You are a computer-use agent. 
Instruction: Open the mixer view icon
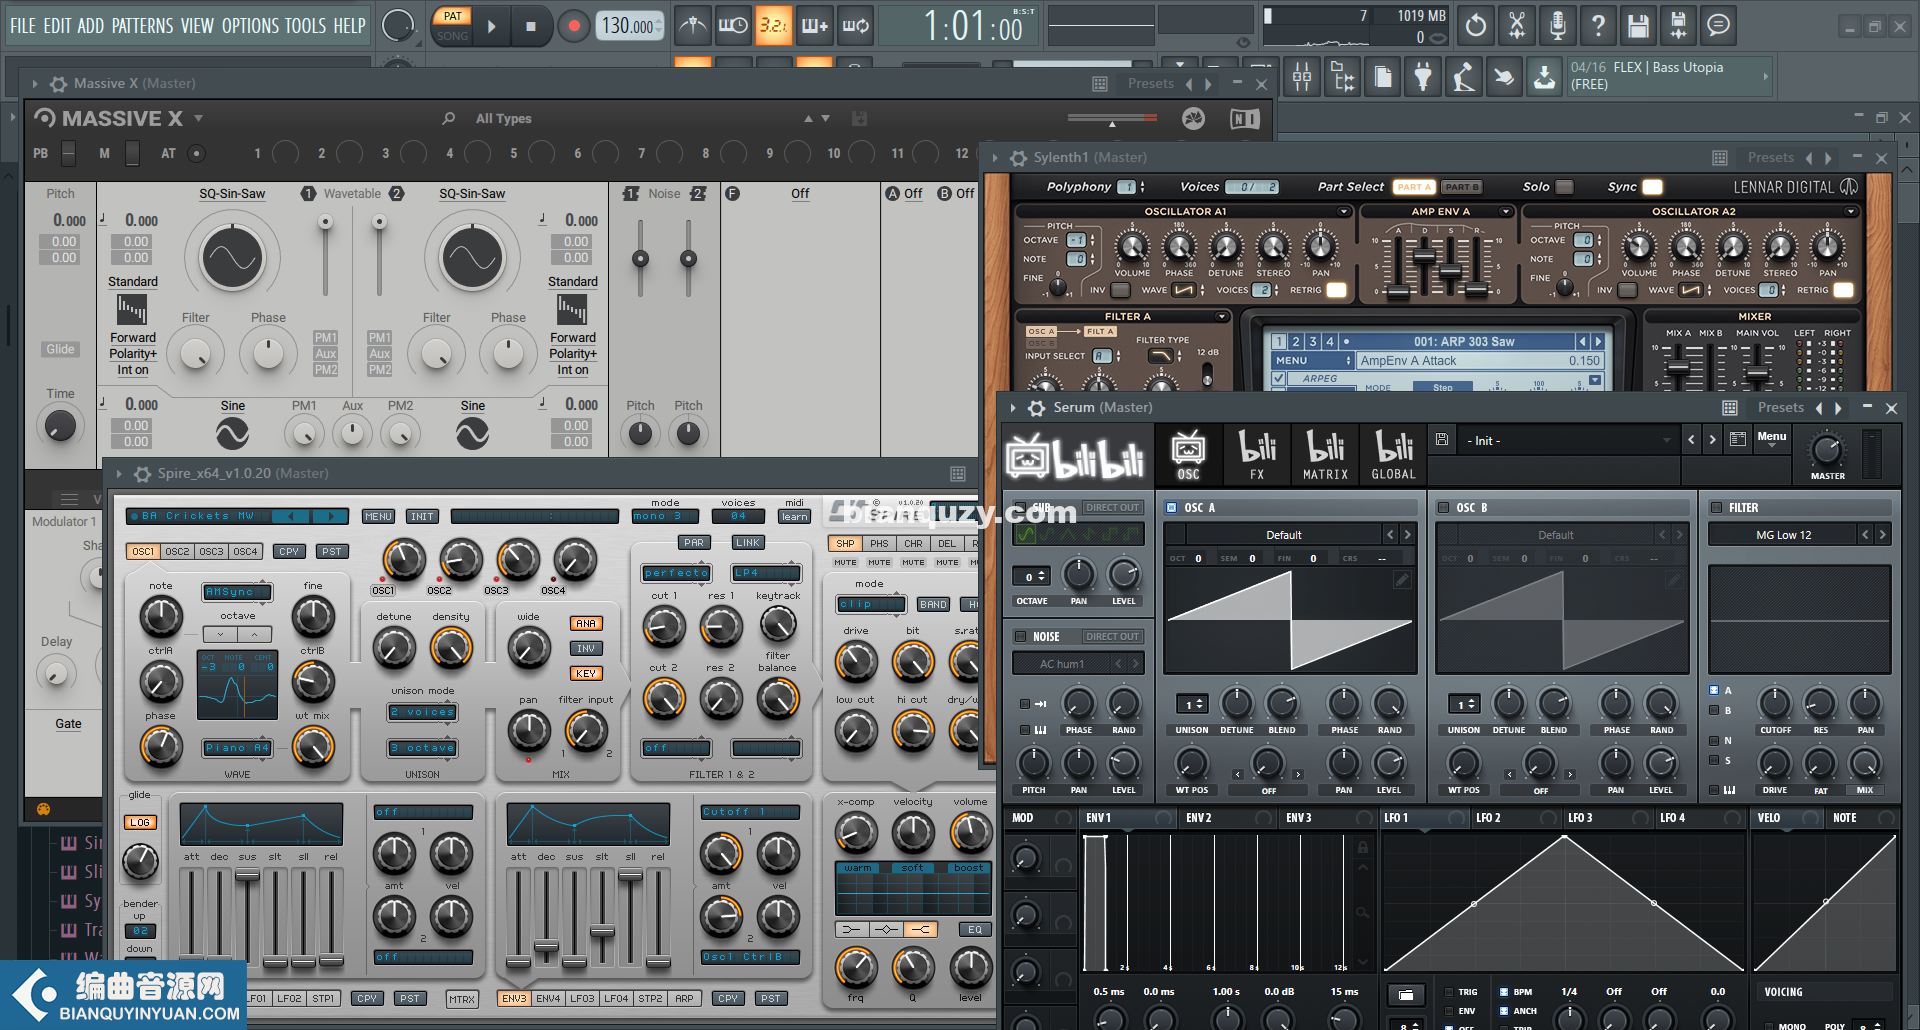[1302, 76]
